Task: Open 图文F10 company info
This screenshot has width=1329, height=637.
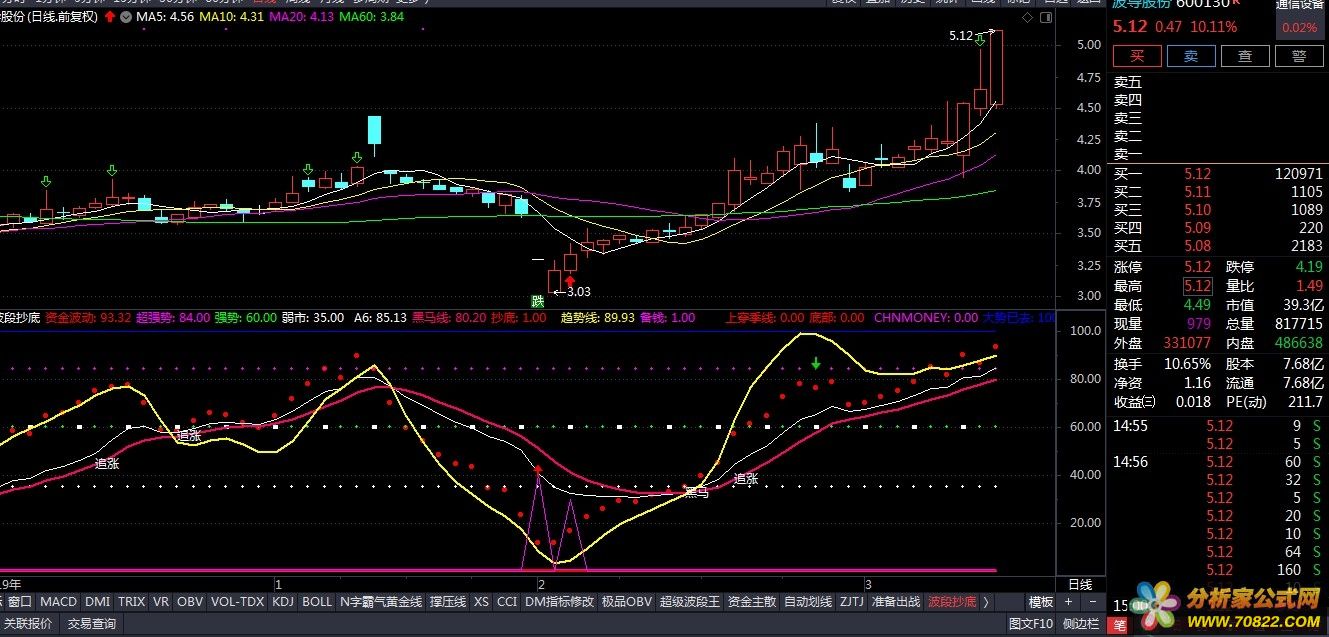Action: (x=1031, y=624)
